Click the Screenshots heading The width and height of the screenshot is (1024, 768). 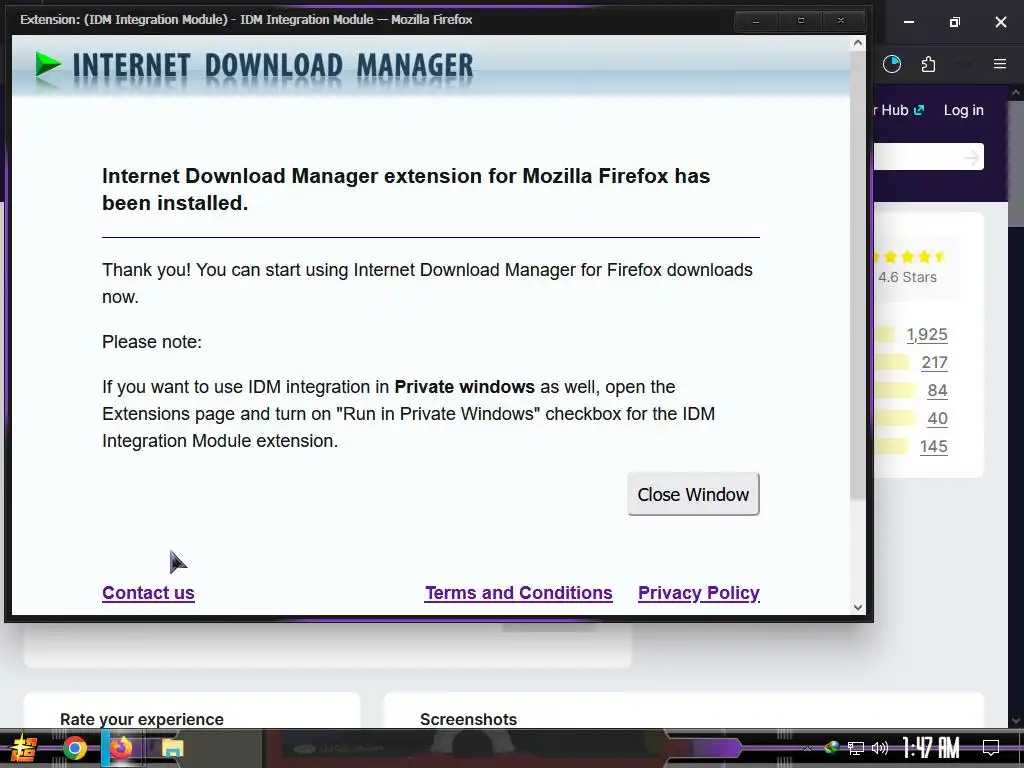pos(468,719)
